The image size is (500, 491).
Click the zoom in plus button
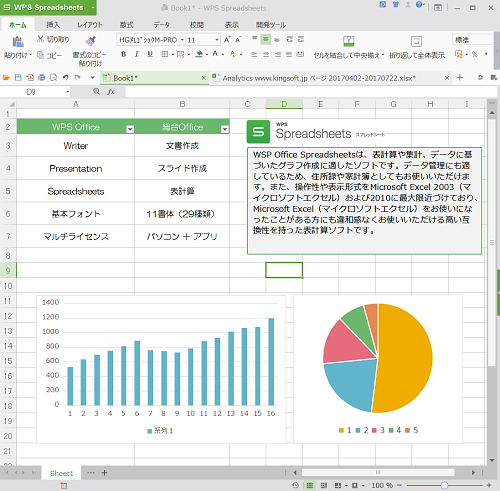click(x=489, y=485)
